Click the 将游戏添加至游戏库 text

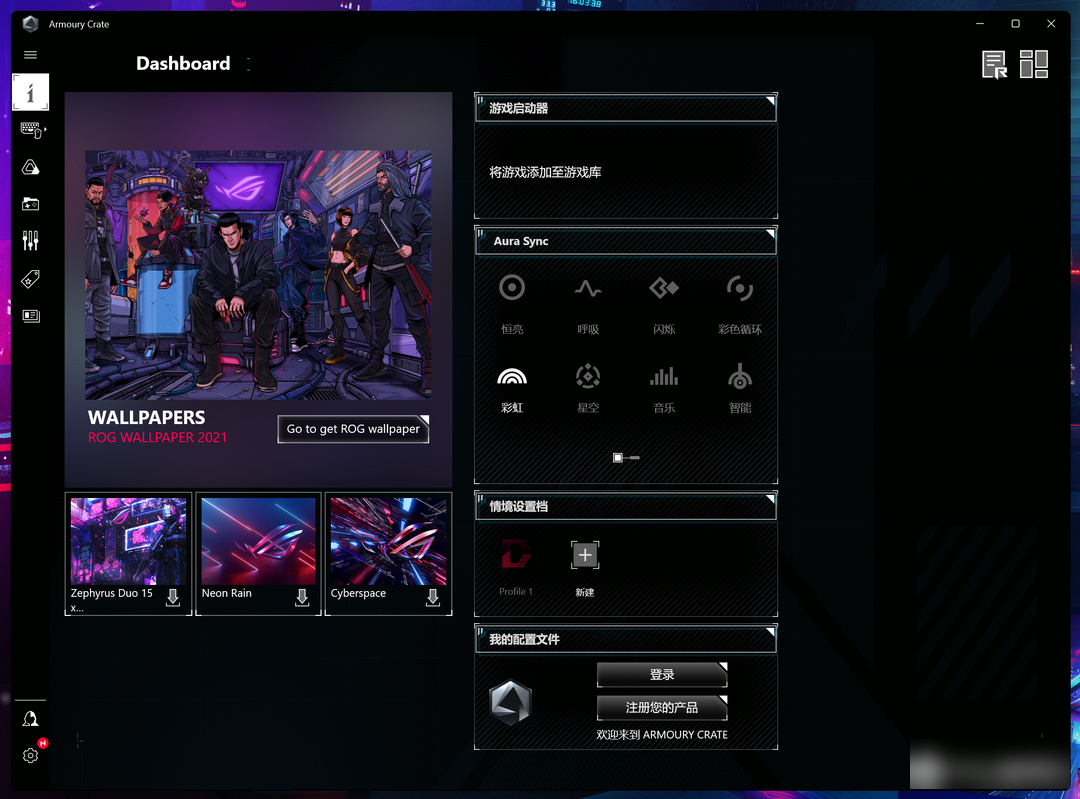click(x=545, y=172)
